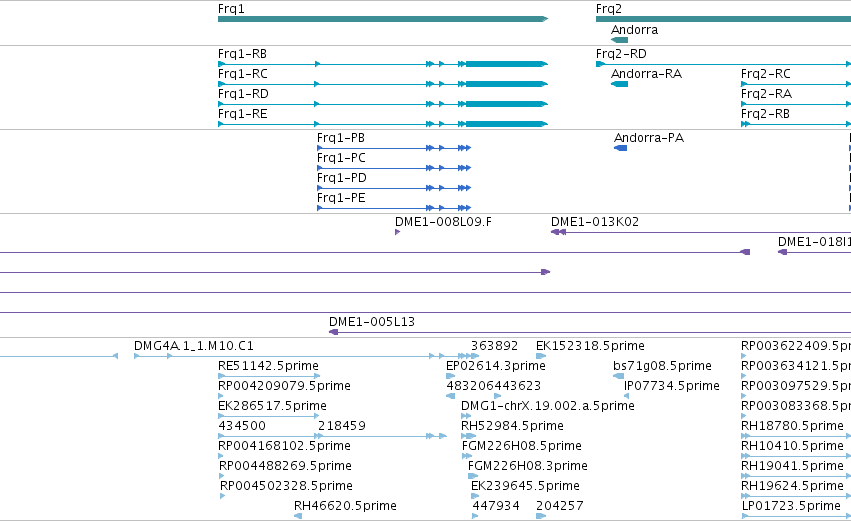This screenshot has width=851, height=521.
Task: Click the 363892 feature label
Action: coord(494,346)
